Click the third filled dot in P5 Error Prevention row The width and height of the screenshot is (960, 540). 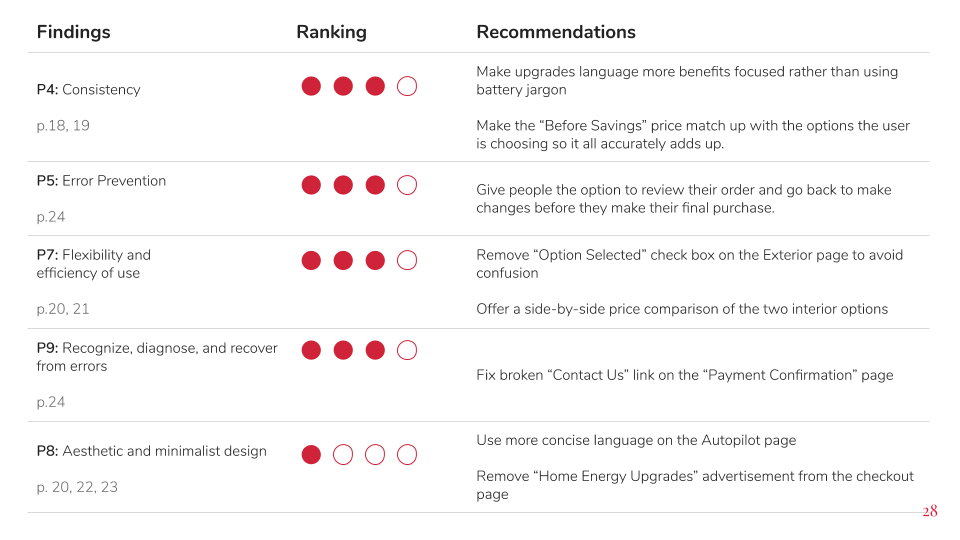375,185
